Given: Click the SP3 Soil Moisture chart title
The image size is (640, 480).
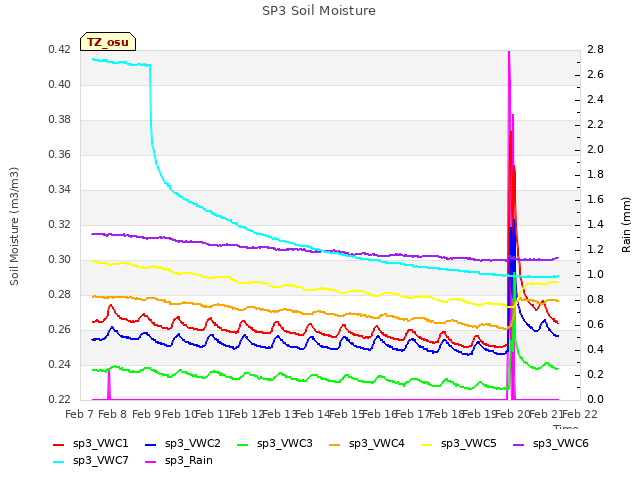Looking at the screenshot, I should point(319,11).
